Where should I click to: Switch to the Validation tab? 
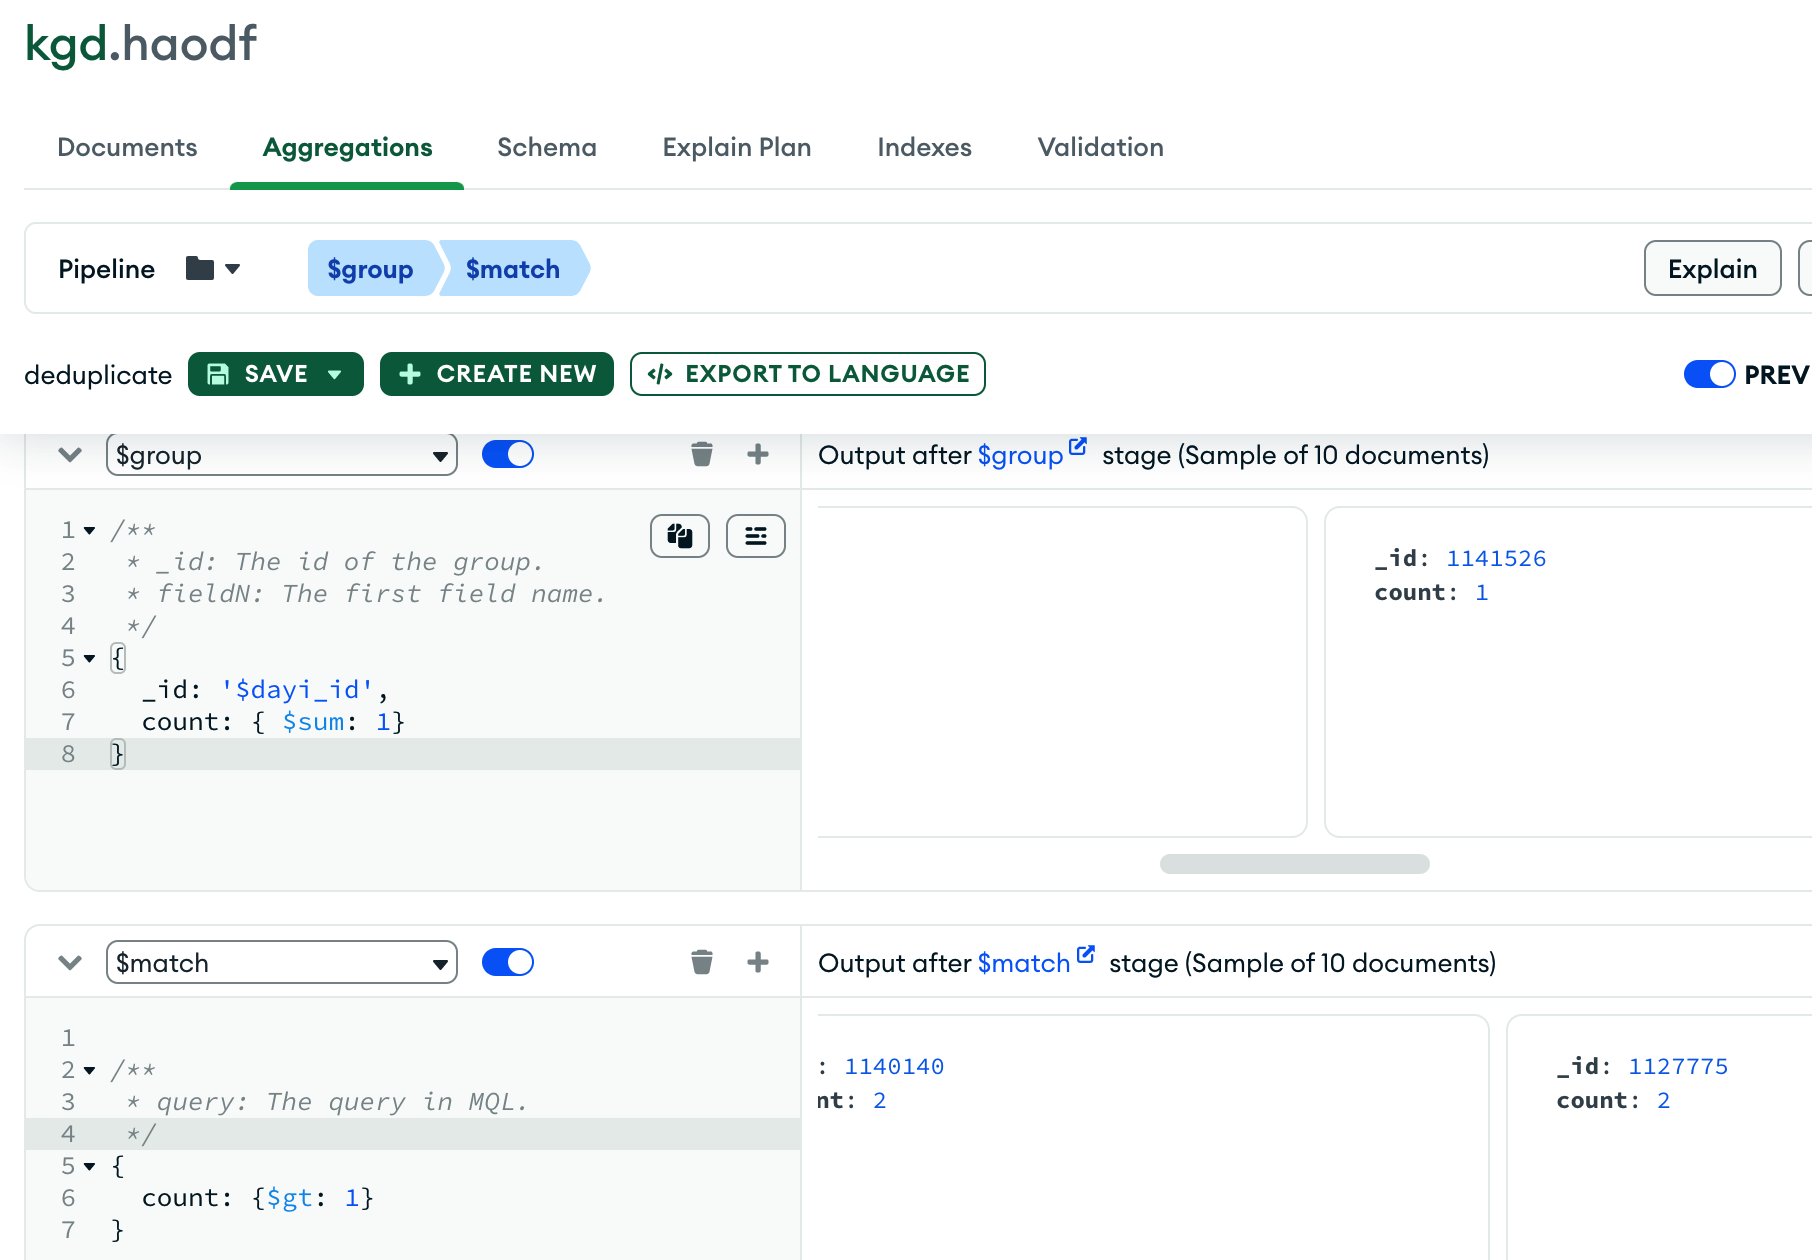pyautogui.click(x=1100, y=148)
